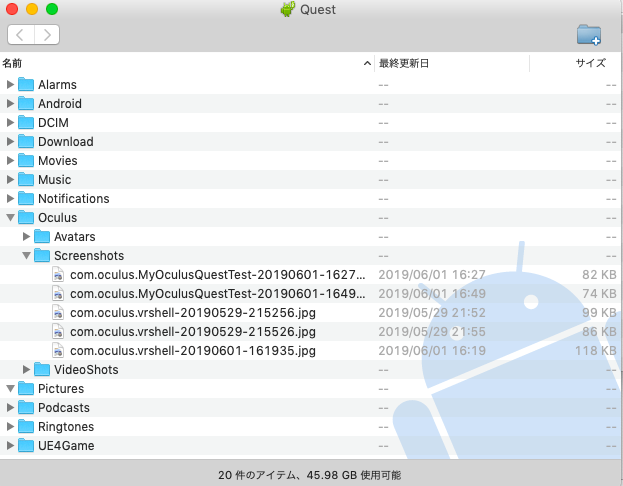The height and width of the screenshot is (486, 623).
Task: Click file icon of vrshell-20190529-215526.jpg
Action: click(58, 332)
